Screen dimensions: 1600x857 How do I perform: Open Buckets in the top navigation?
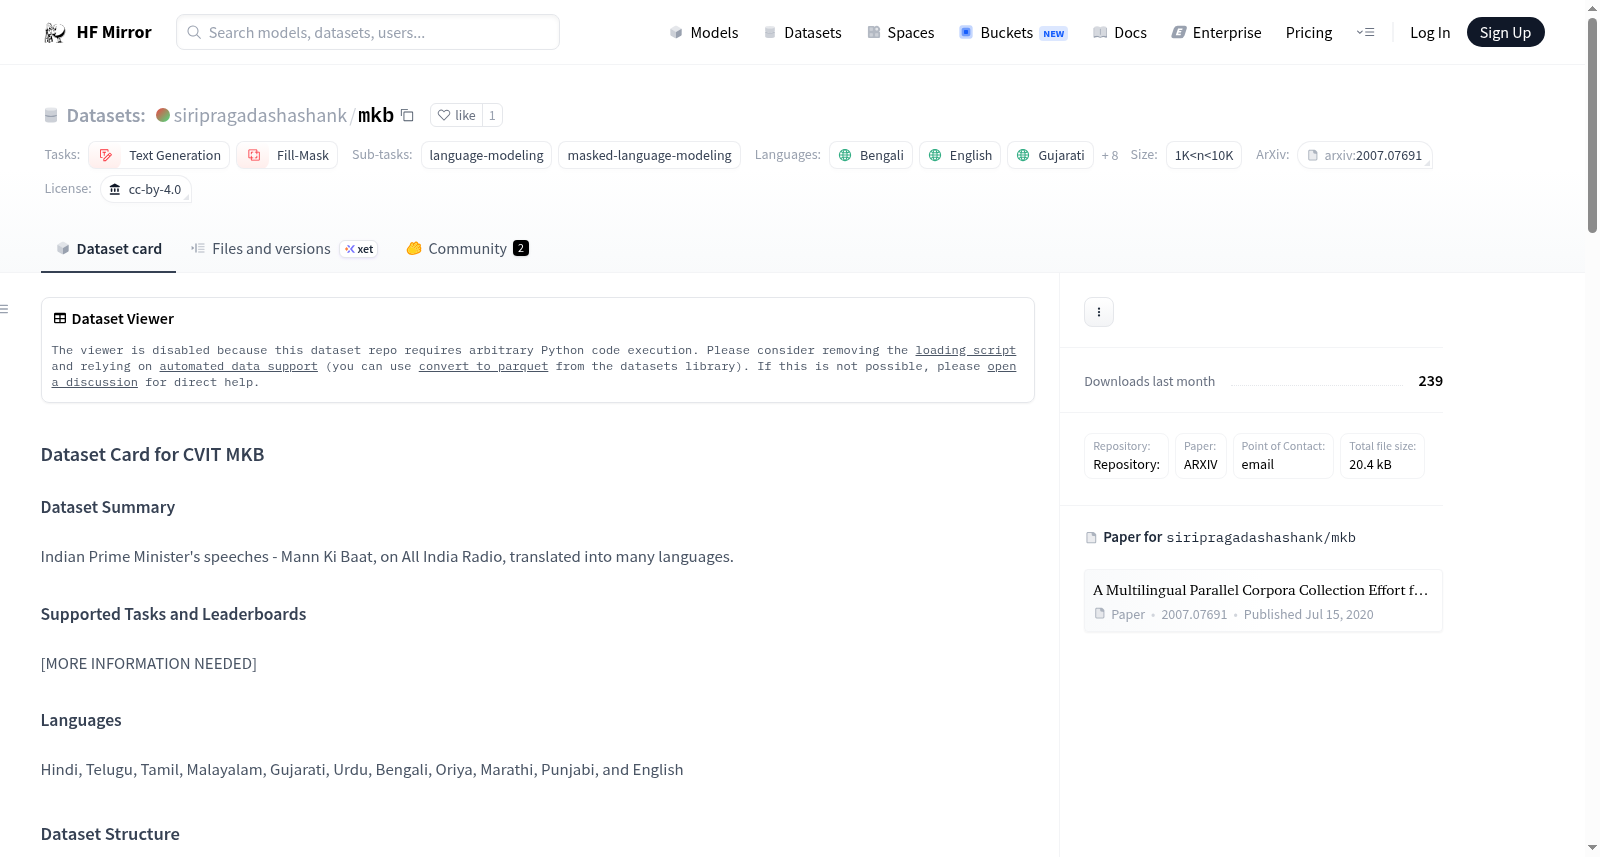(x=1013, y=32)
